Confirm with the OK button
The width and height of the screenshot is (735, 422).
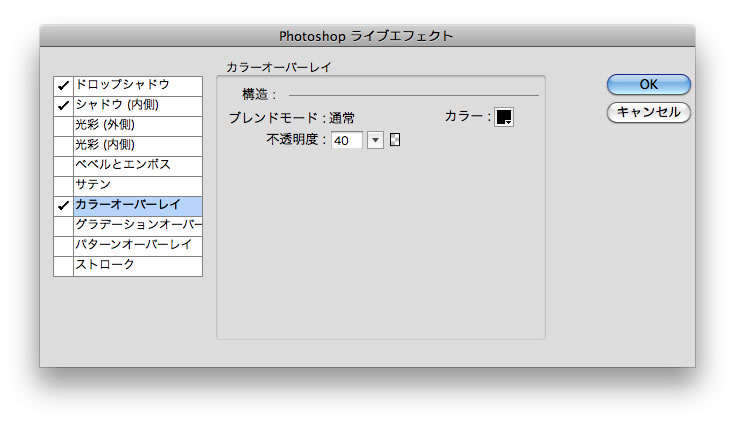tap(649, 84)
